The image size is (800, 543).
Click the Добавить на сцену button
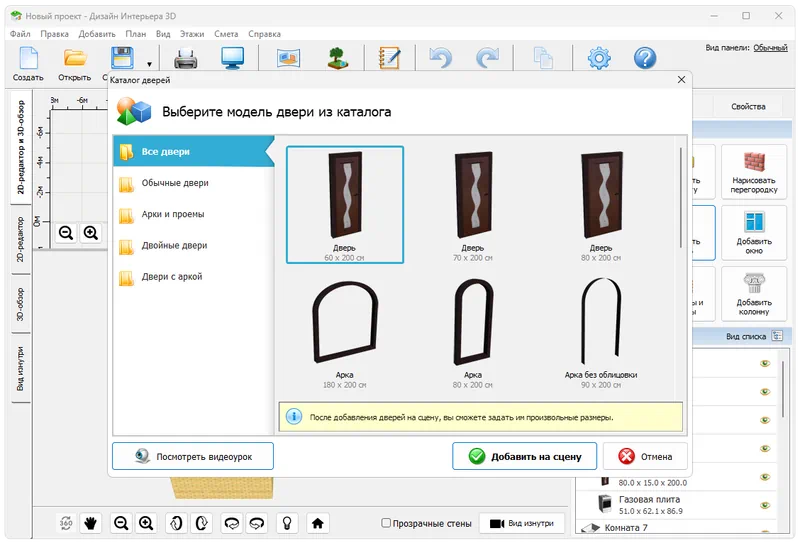[524, 456]
